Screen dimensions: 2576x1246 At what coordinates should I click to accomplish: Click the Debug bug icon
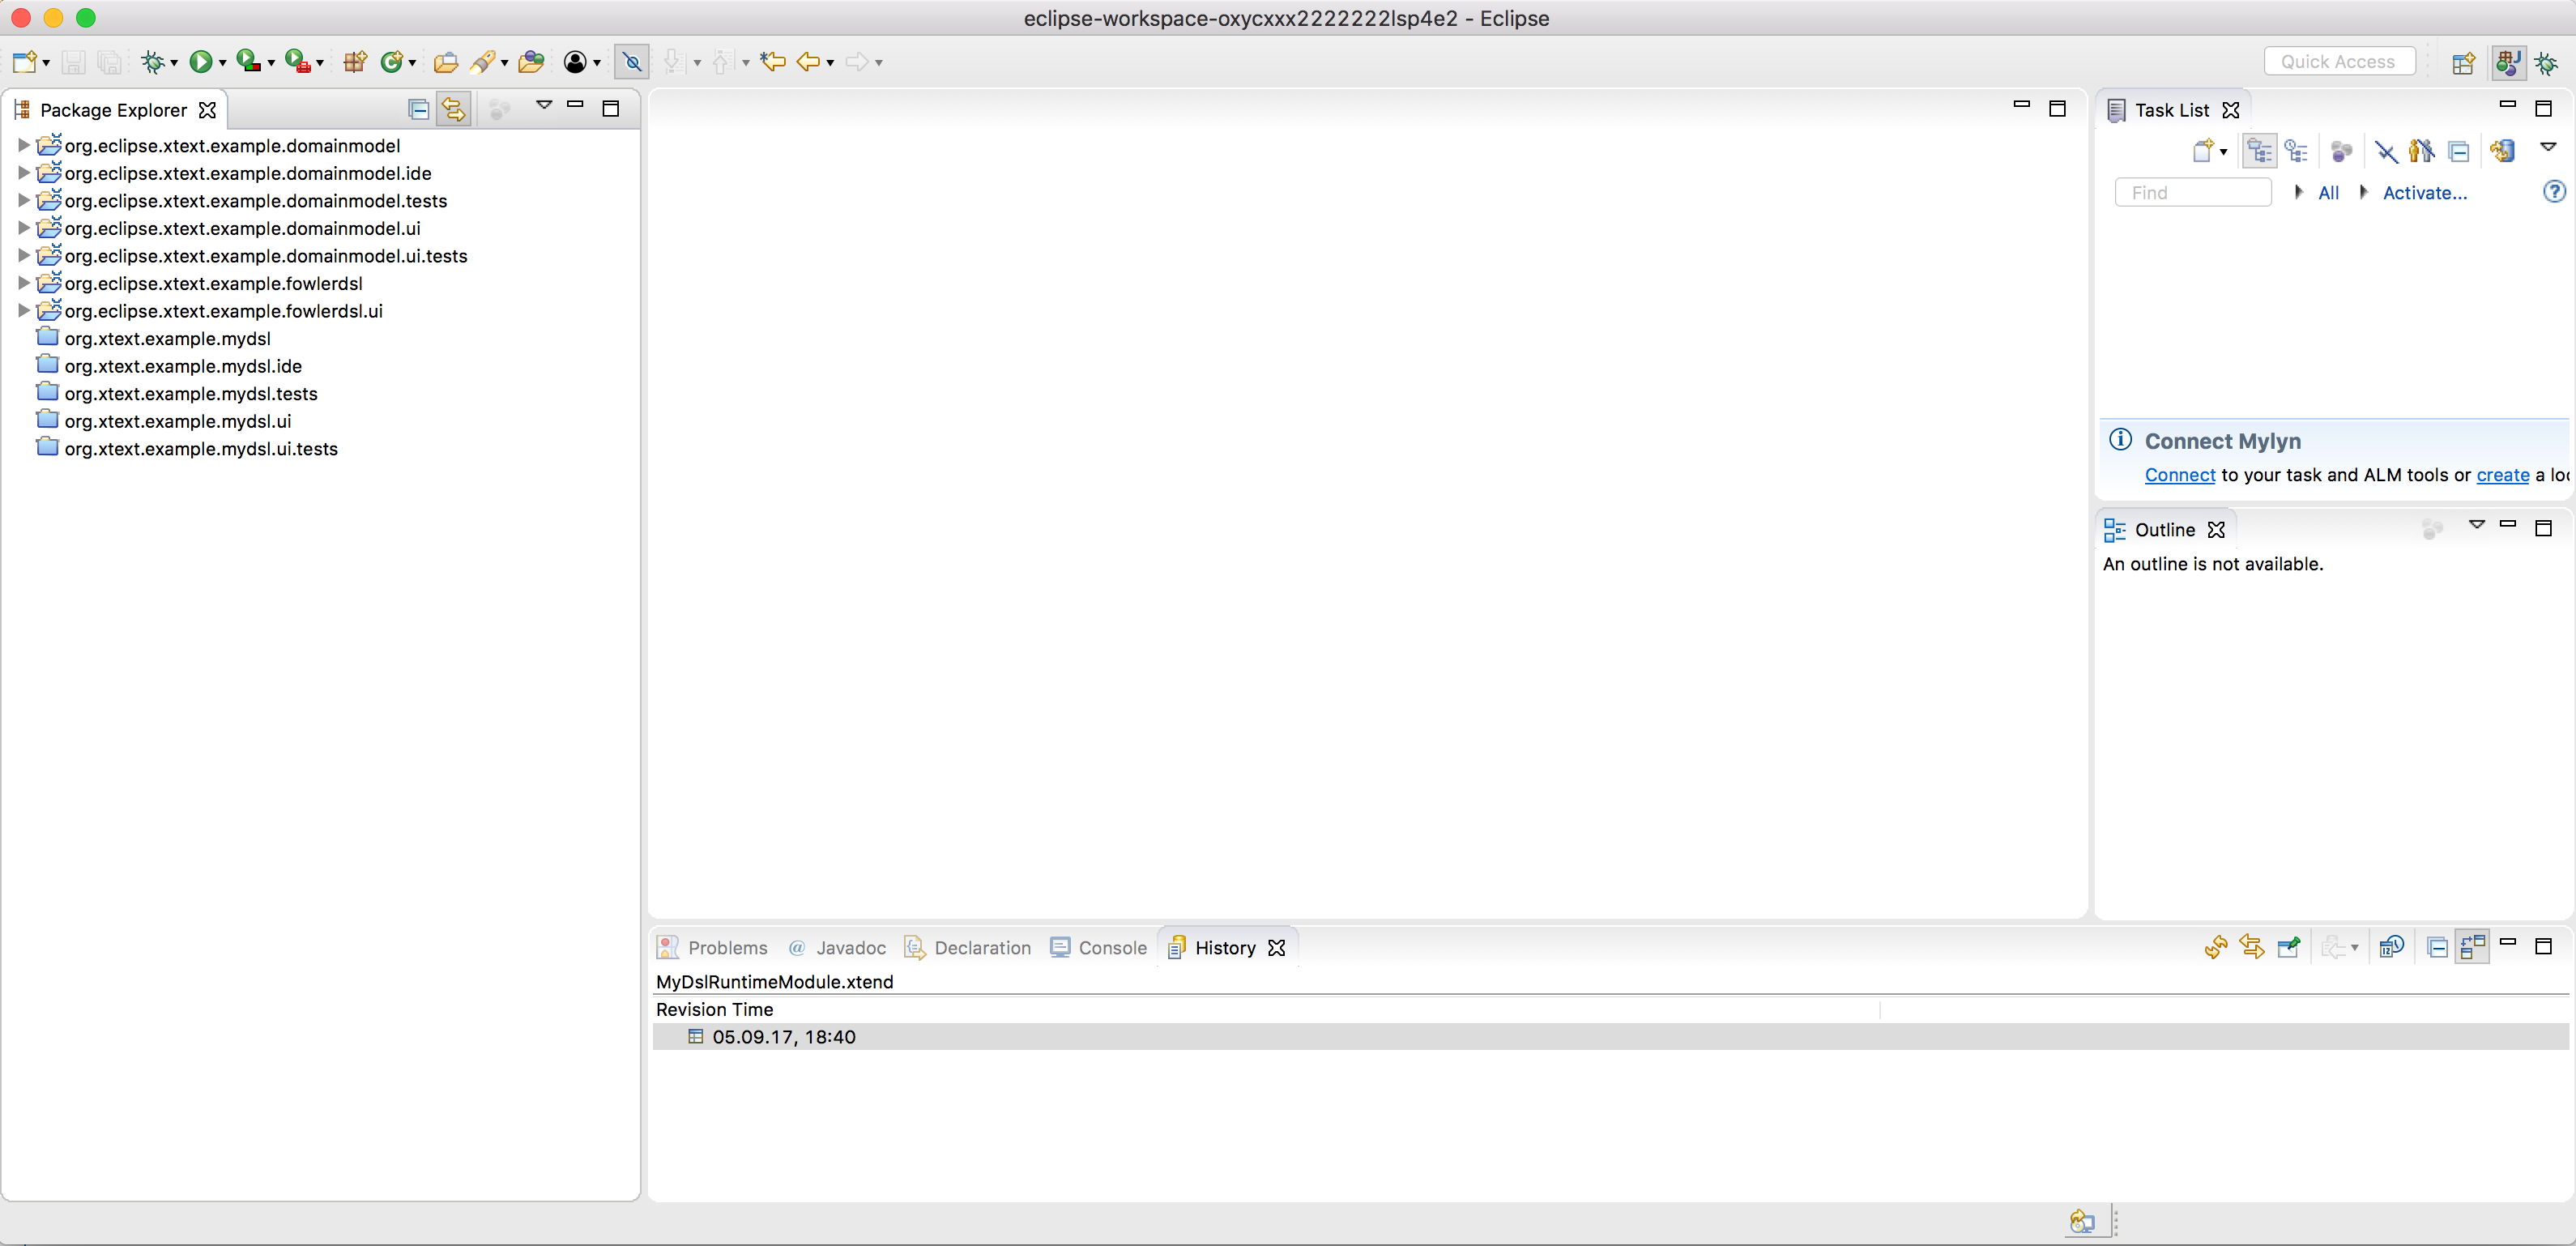[x=152, y=62]
